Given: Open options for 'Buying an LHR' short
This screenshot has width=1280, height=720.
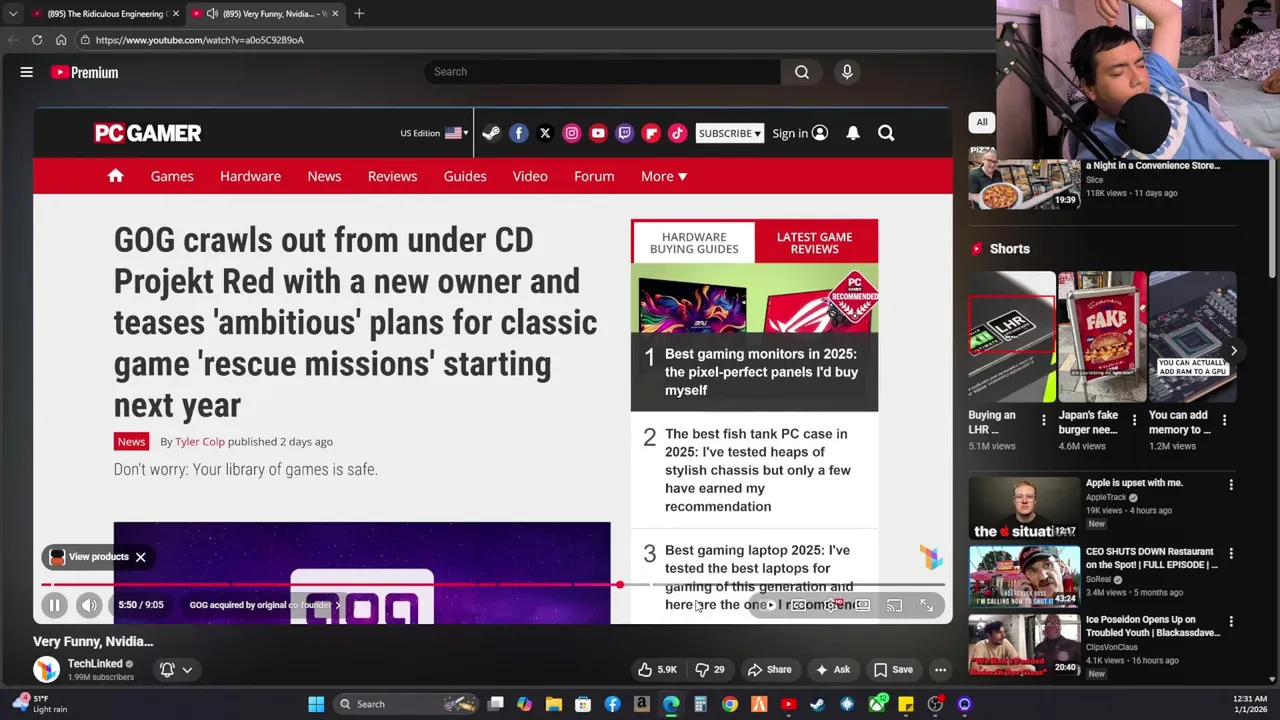Looking at the screenshot, I should tap(1044, 420).
